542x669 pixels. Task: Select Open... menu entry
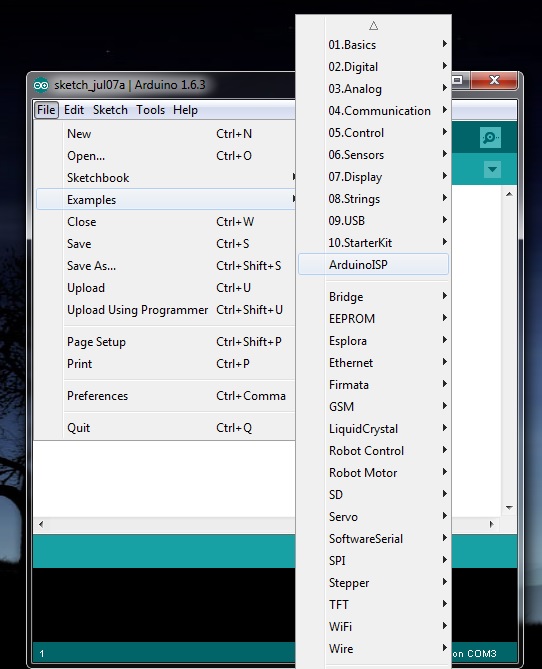pos(166,156)
